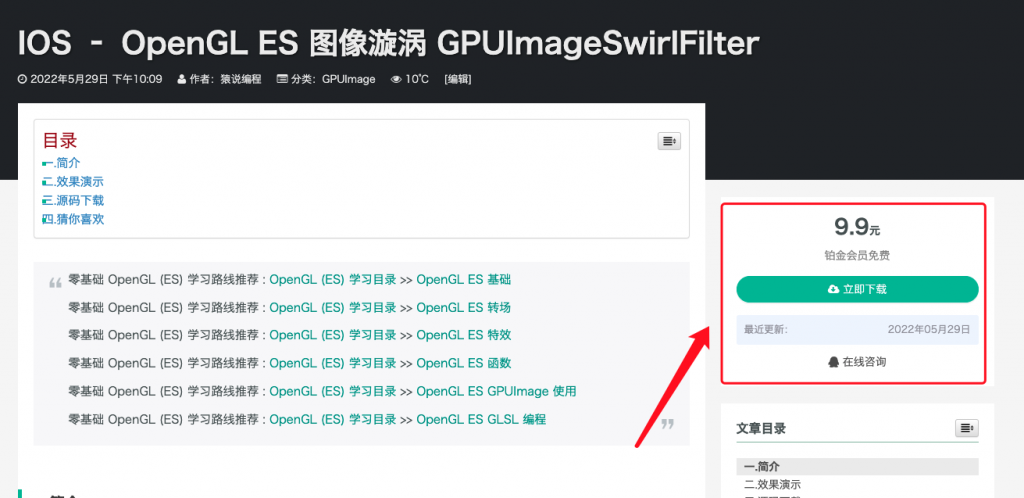Viewport: 1024px width, 498px height.
Task: Open OpenGL (ES) 学习目录 link in 基础 row
Action: [333, 280]
